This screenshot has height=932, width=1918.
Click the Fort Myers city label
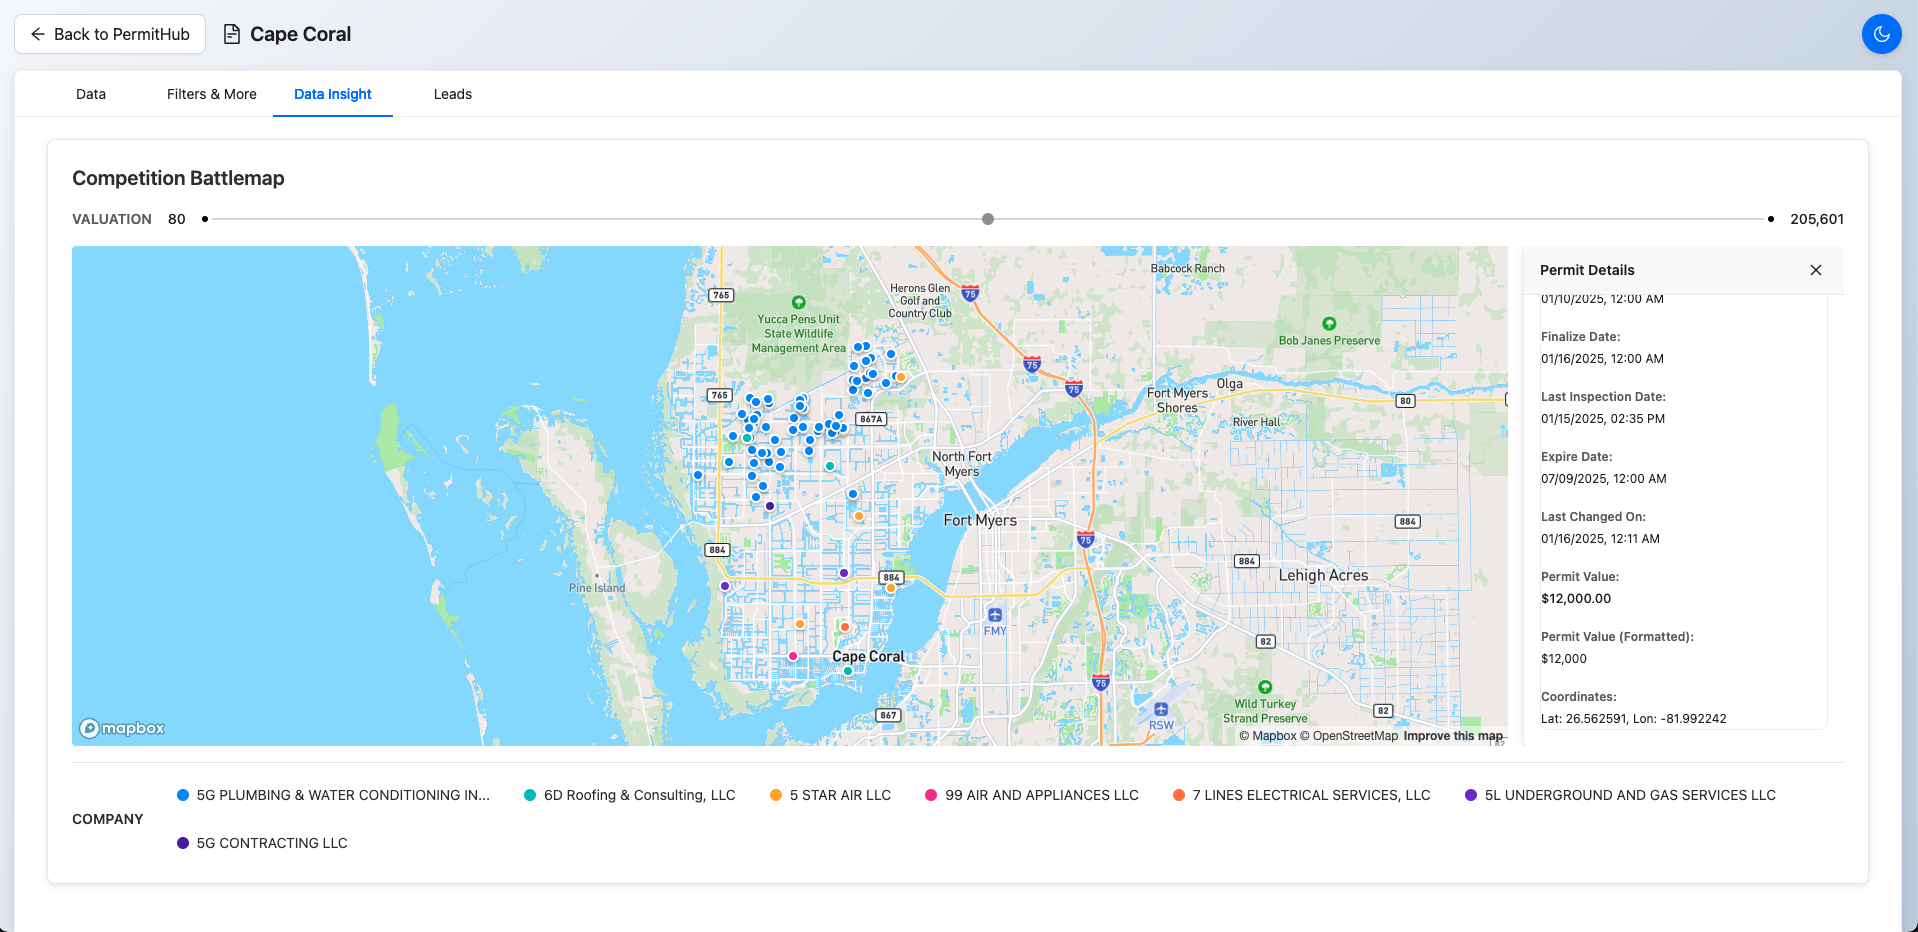(x=980, y=520)
